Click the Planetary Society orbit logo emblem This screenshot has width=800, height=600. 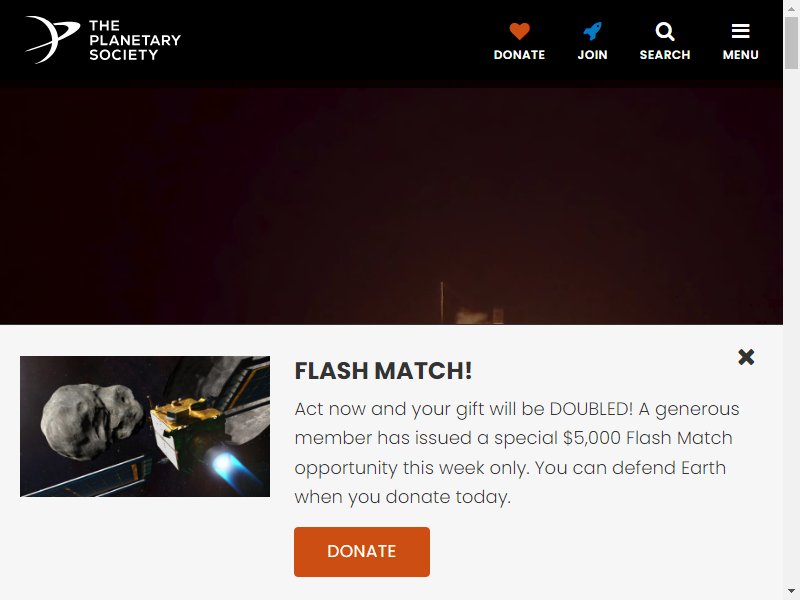point(53,39)
